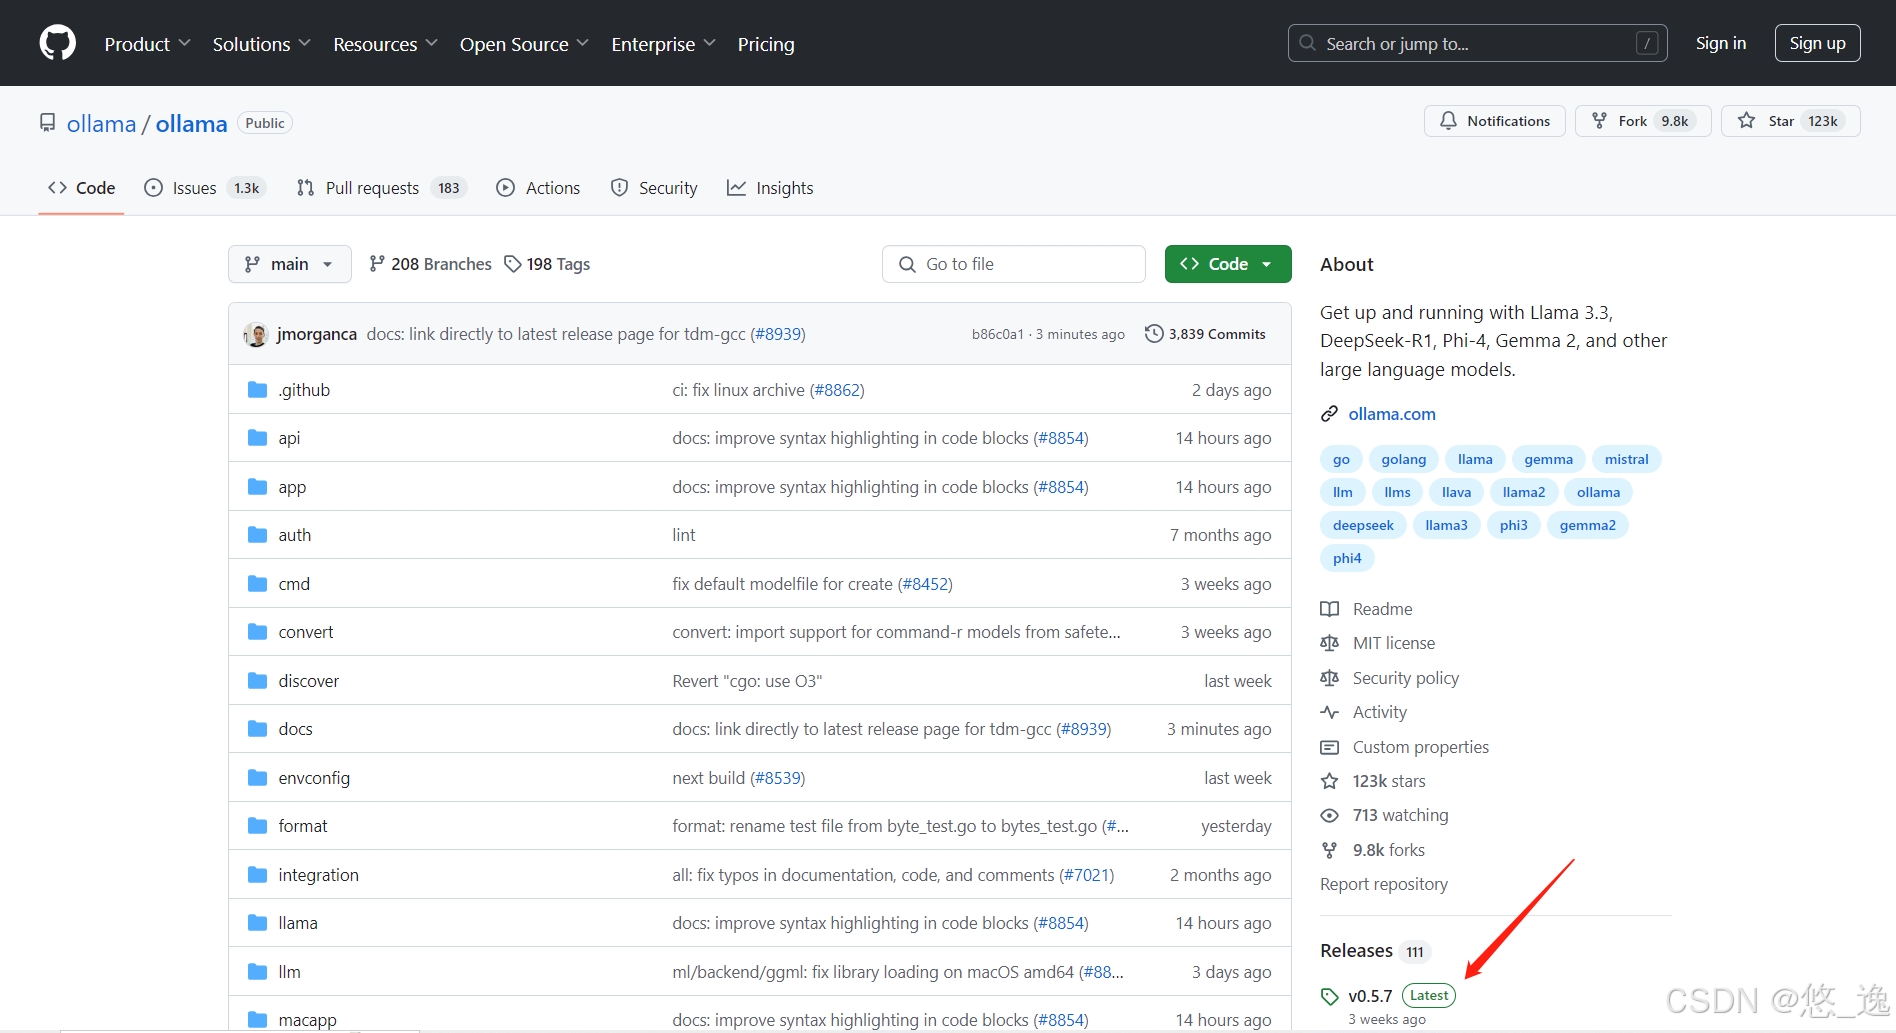
Task: Click the repository icon beside ollama/ollama
Action: click(x=47, y=123)
